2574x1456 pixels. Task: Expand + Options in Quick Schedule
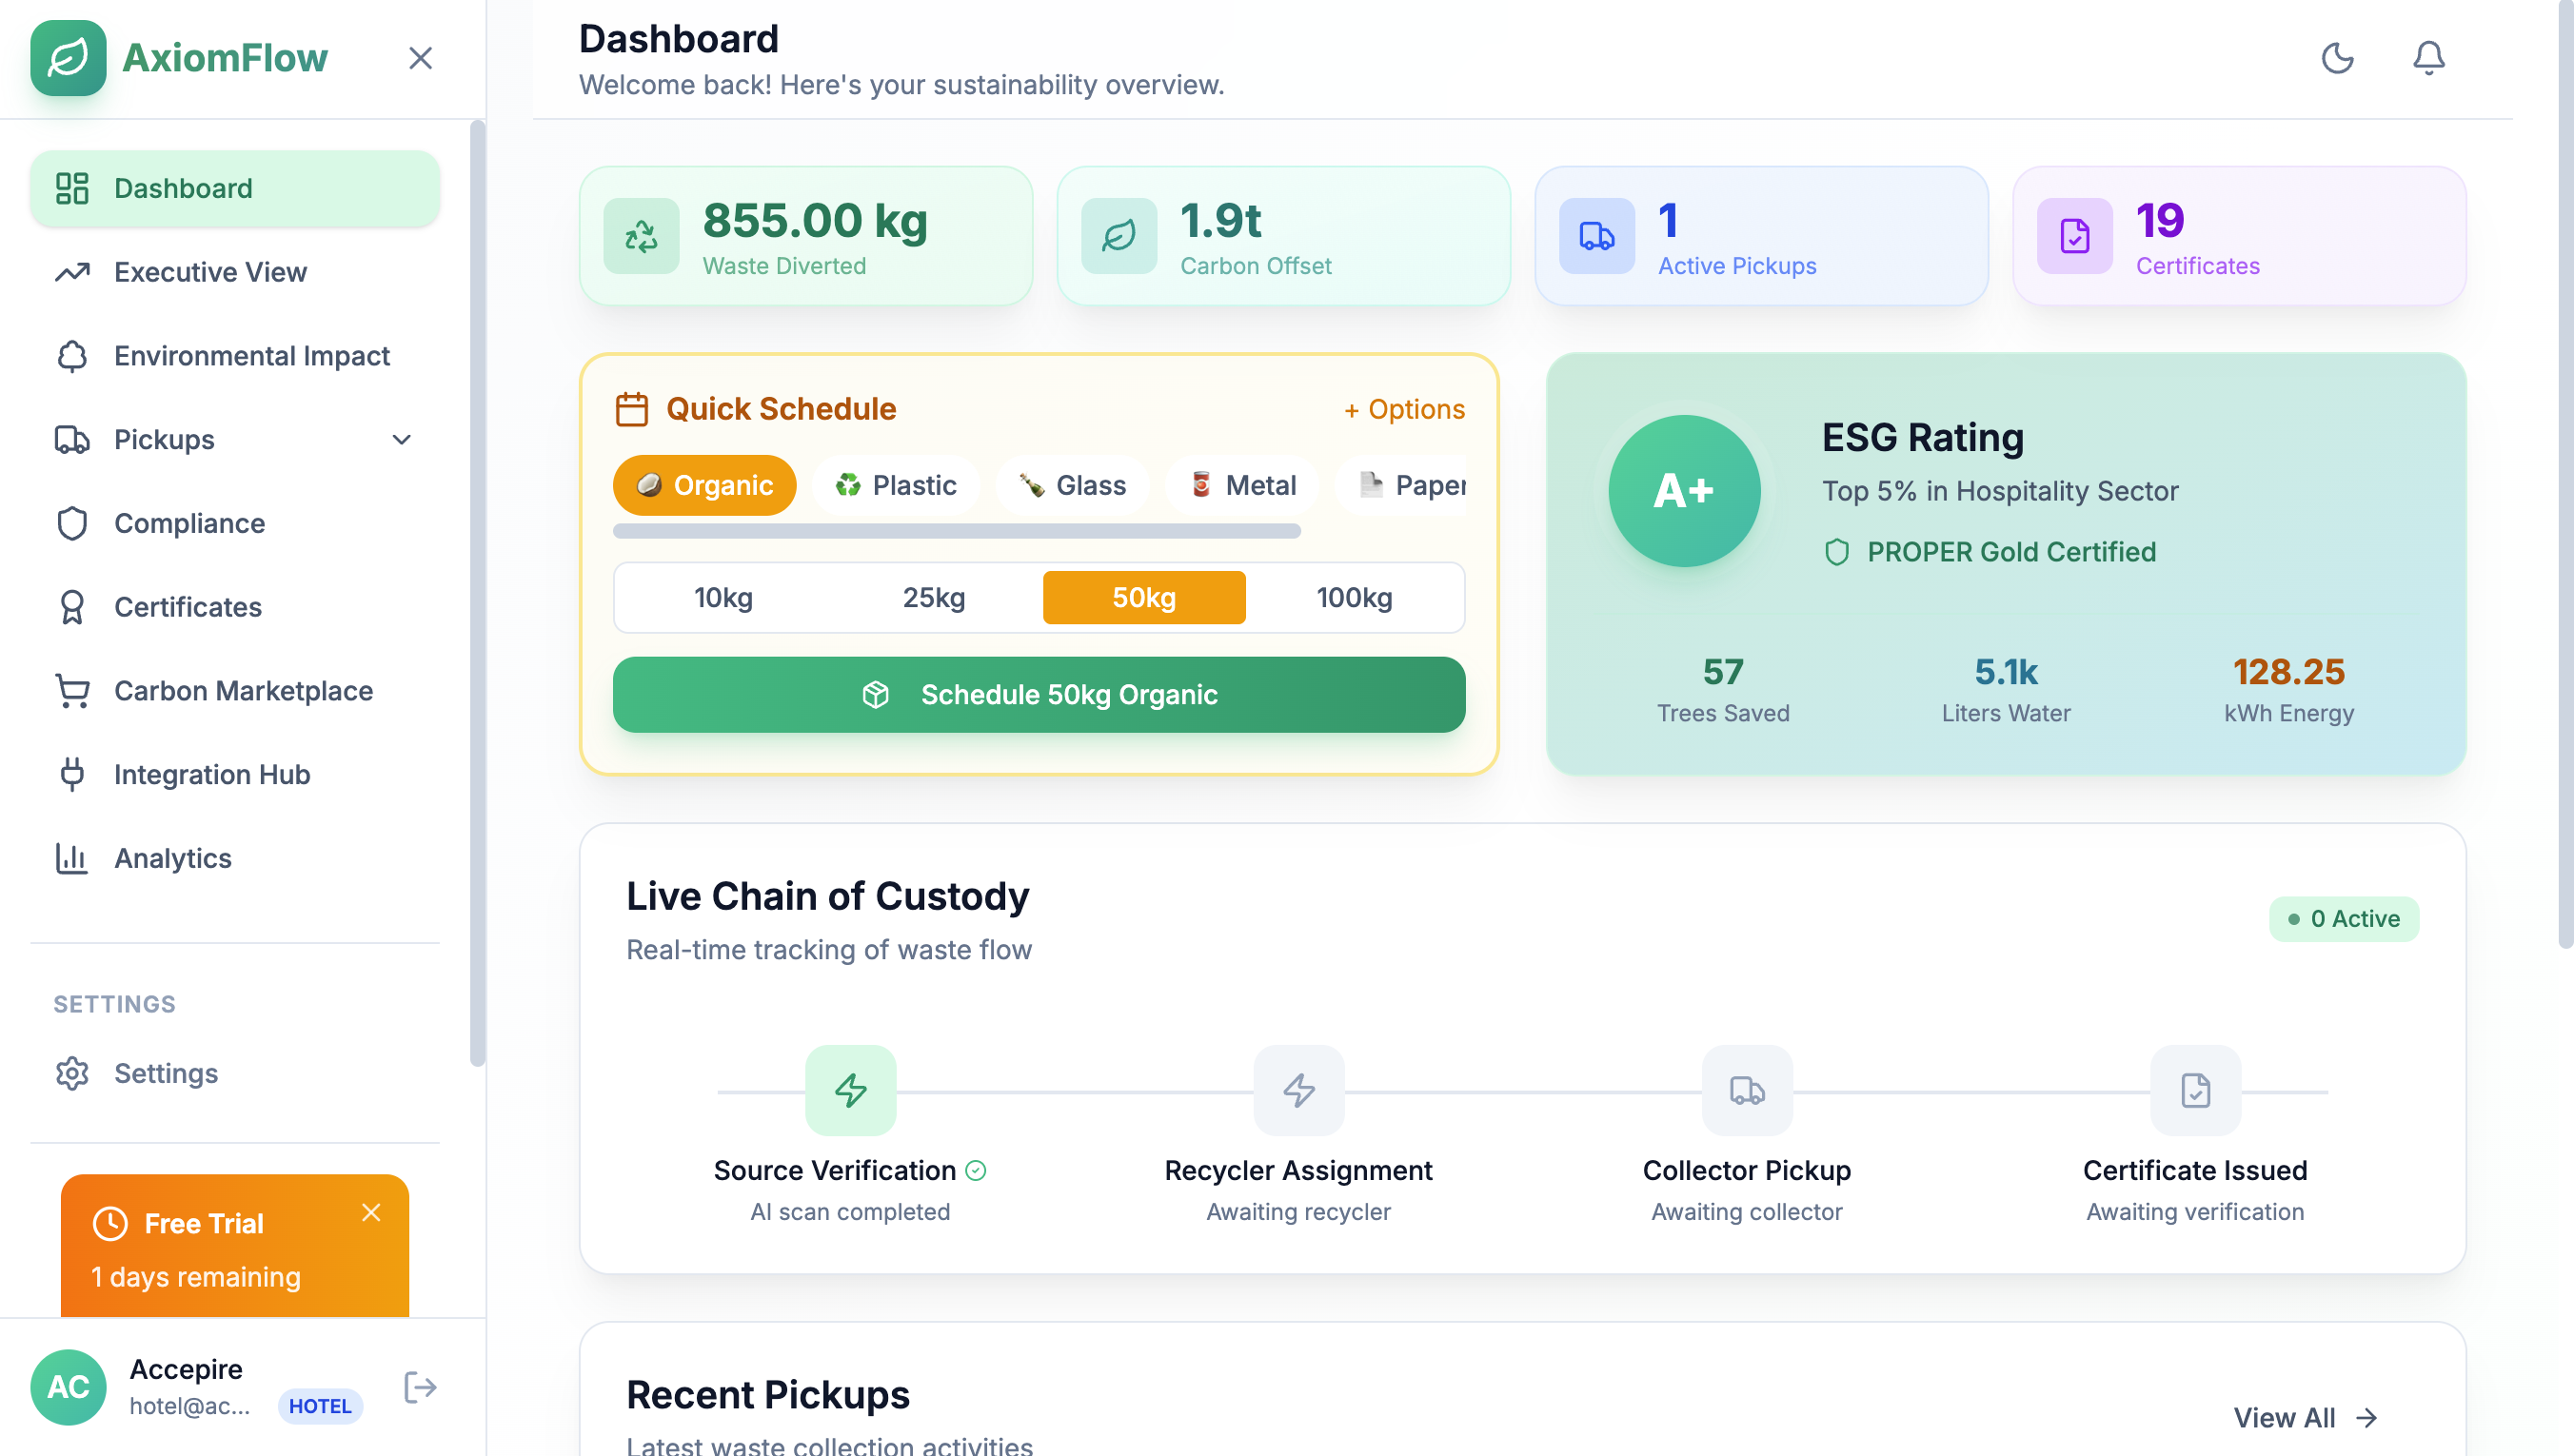(x=1405, y=409)
